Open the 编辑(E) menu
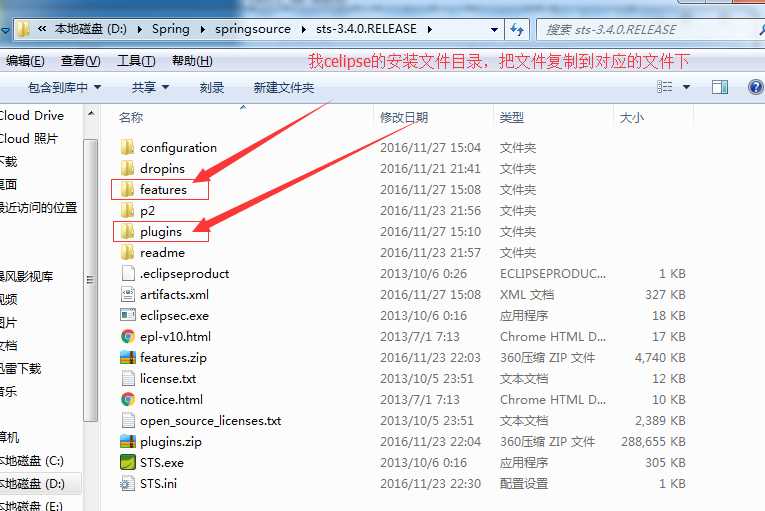This screenshot has width=765, height=511. tap(25, 61)
